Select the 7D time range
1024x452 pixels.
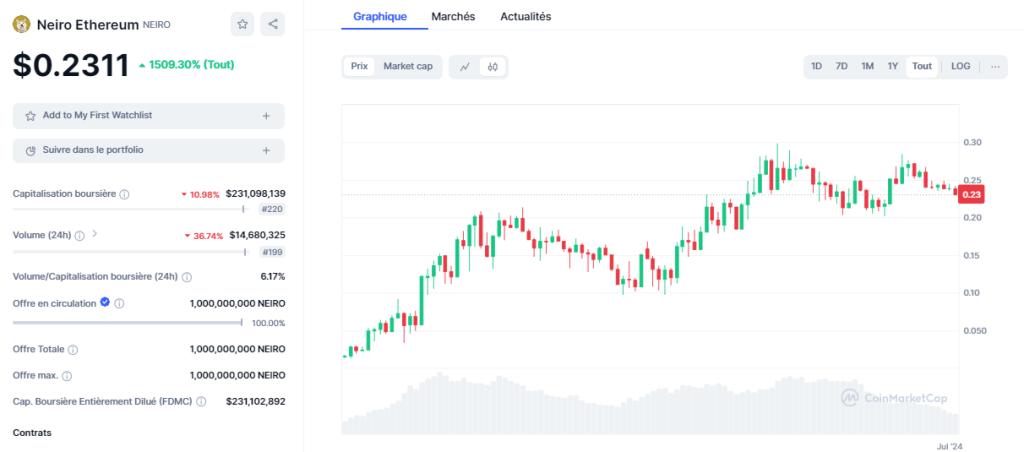(x=841, y=66)
